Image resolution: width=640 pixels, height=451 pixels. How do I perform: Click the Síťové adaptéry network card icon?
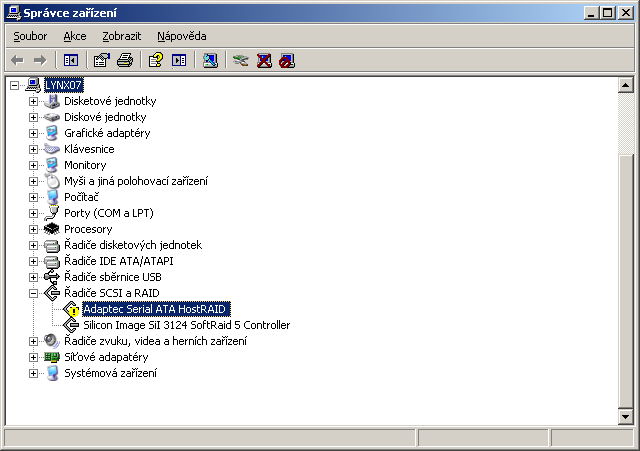pyautogui.click(x=52, y=357)
